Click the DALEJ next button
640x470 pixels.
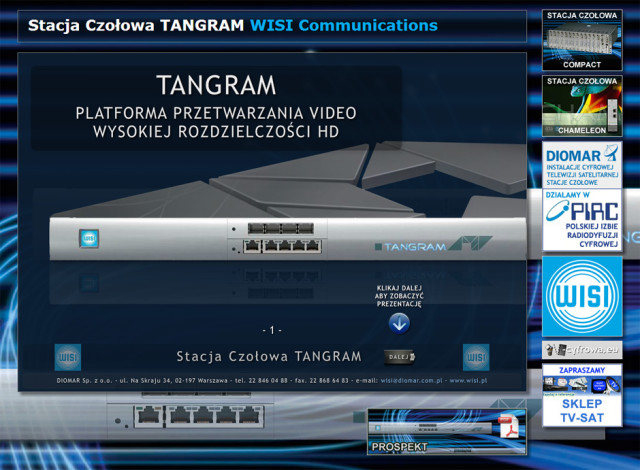(400, 357)
